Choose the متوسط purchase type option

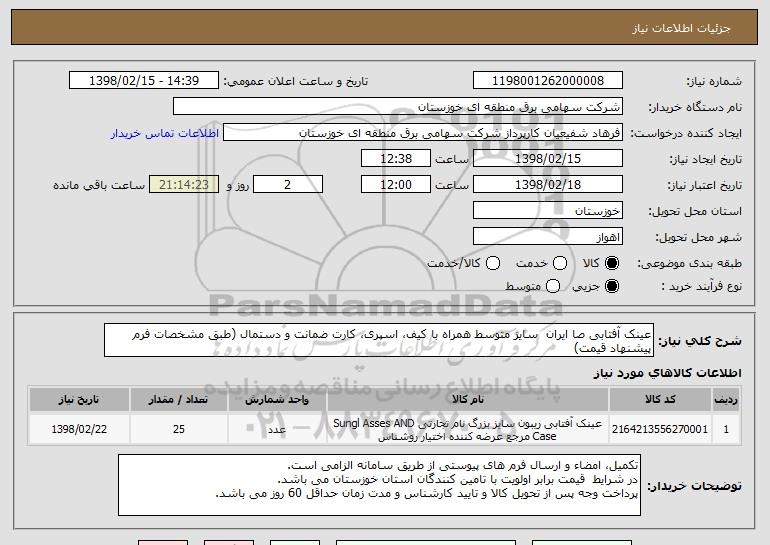[x=552, y=286]
